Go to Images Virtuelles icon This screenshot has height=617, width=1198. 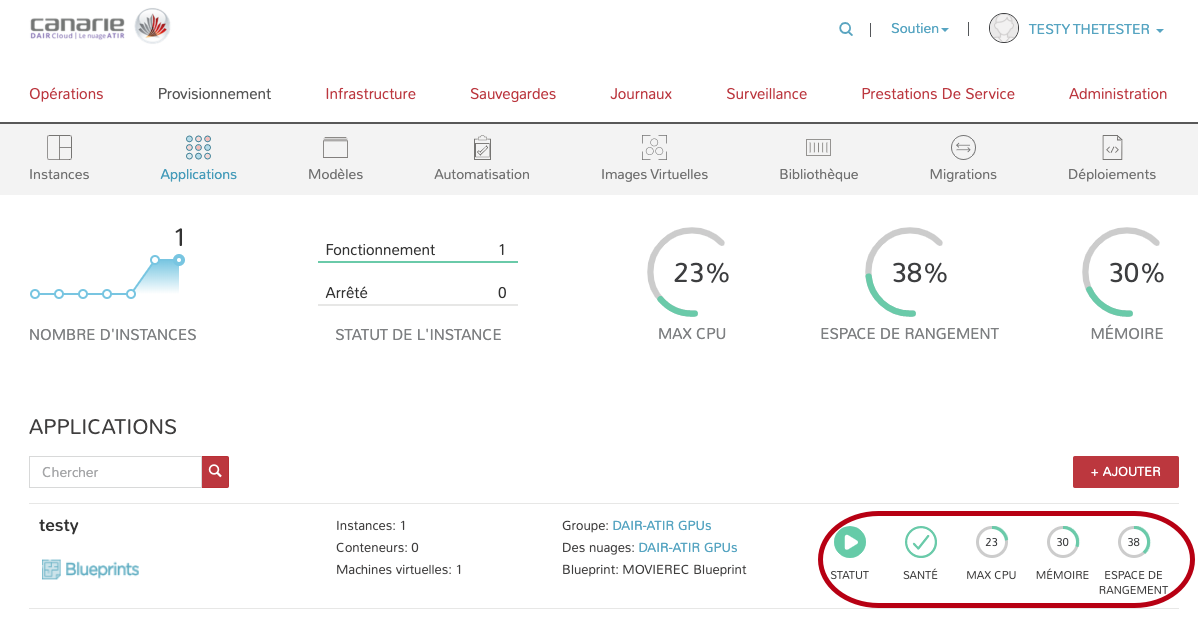(x=654, y=148)
